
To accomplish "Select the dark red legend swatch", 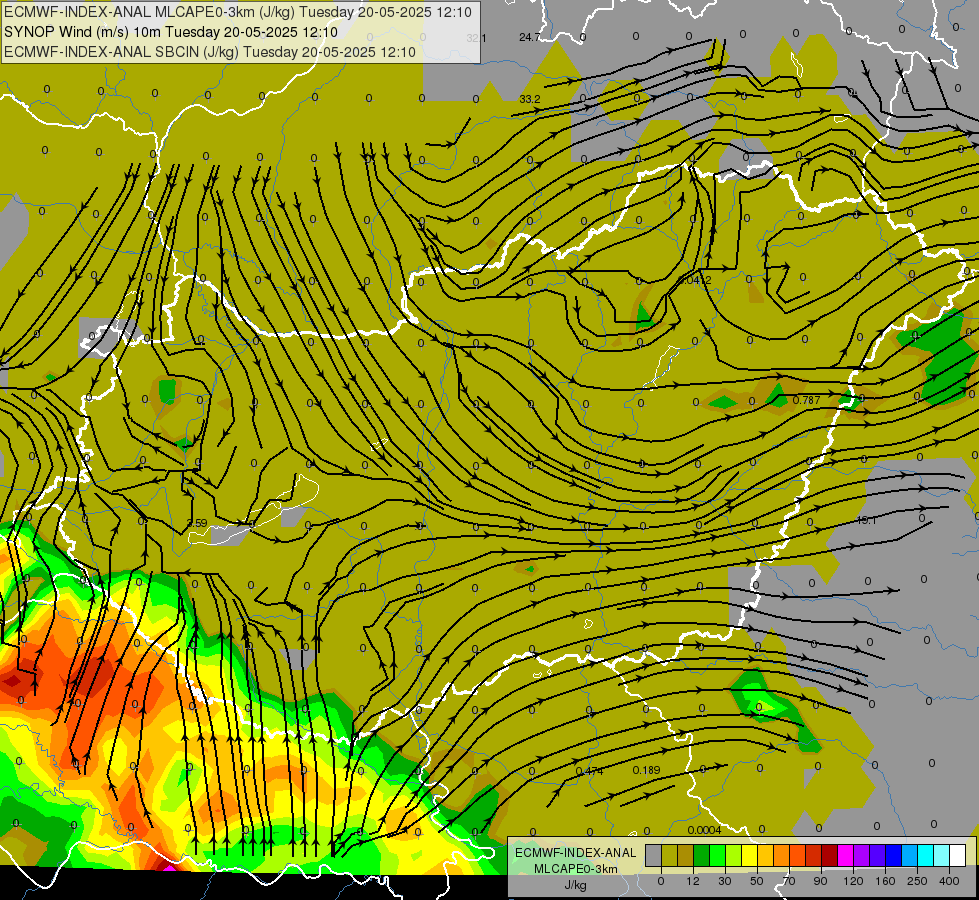I will click(x=830, y=856).
